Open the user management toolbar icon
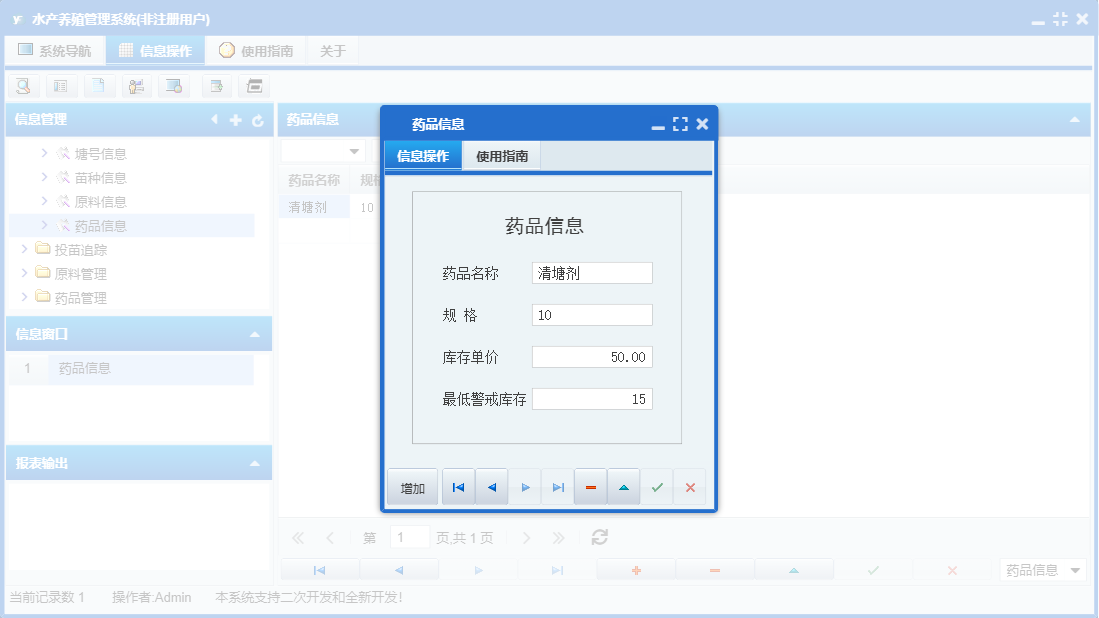The image size is (1099, 618). click(135, 85)
